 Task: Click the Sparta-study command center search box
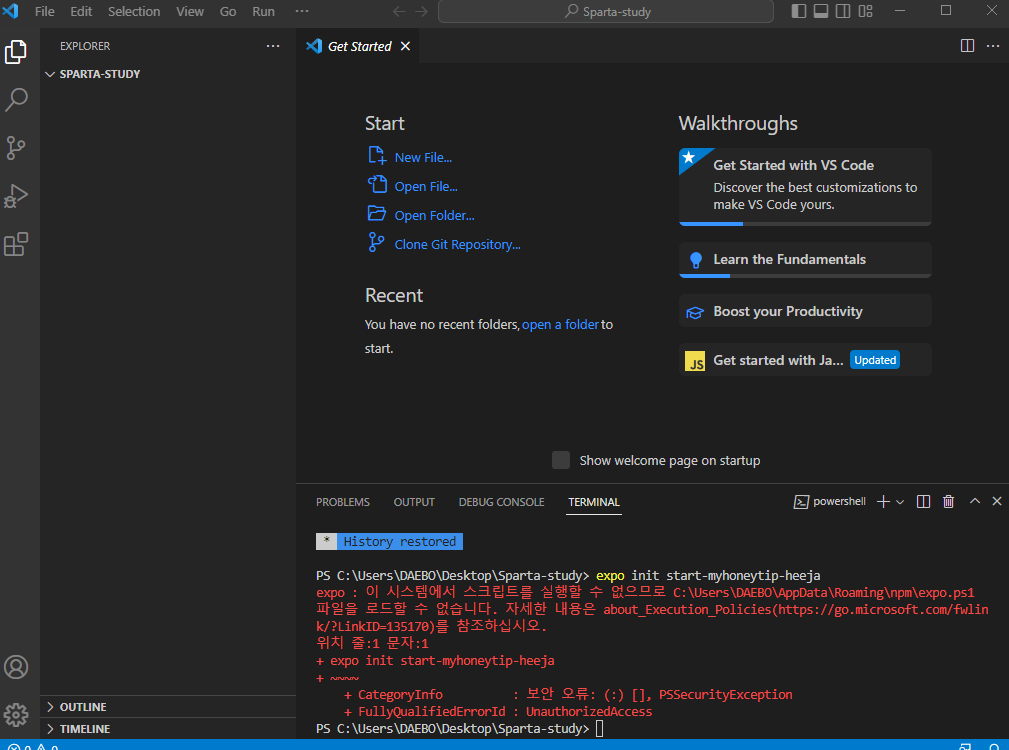coord(606,12)
